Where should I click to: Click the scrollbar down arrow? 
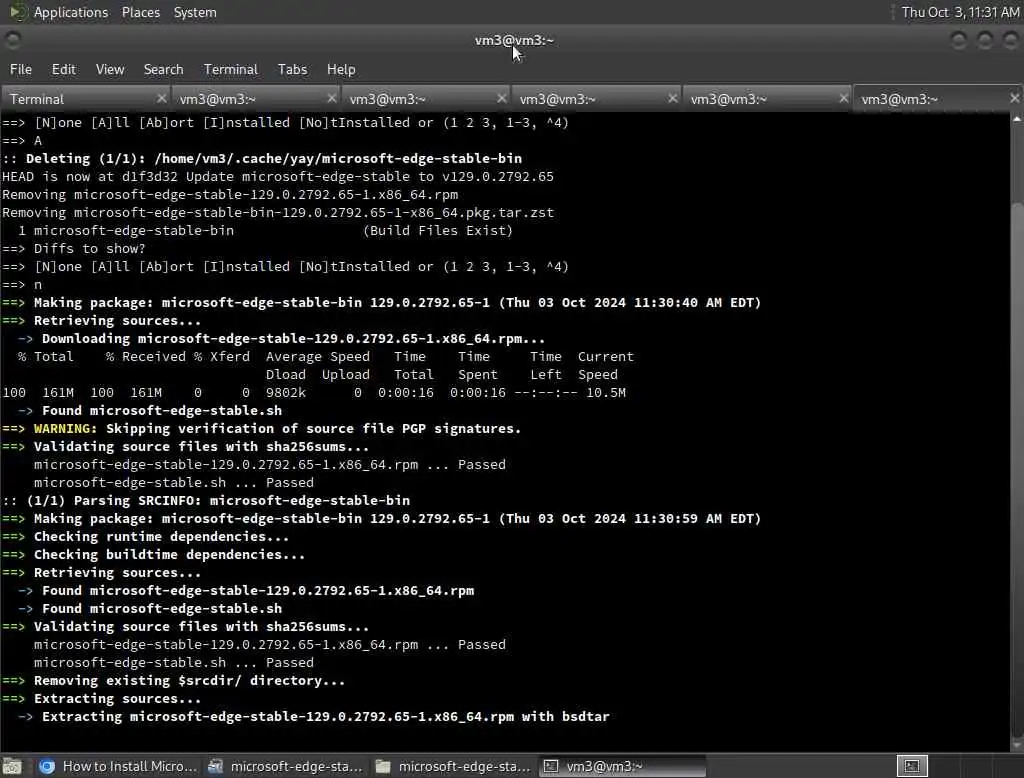pos(1017,745)
